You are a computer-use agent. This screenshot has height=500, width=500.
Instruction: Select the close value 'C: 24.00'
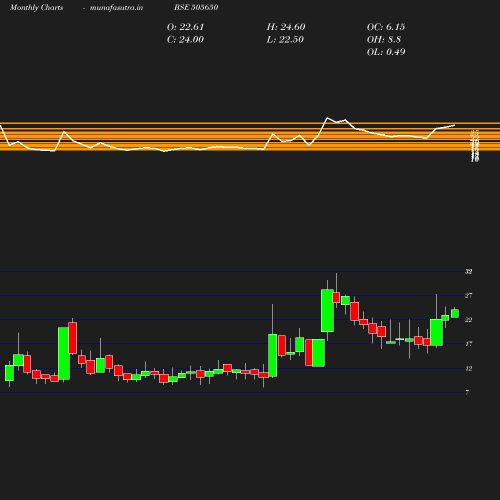point(185,40)
